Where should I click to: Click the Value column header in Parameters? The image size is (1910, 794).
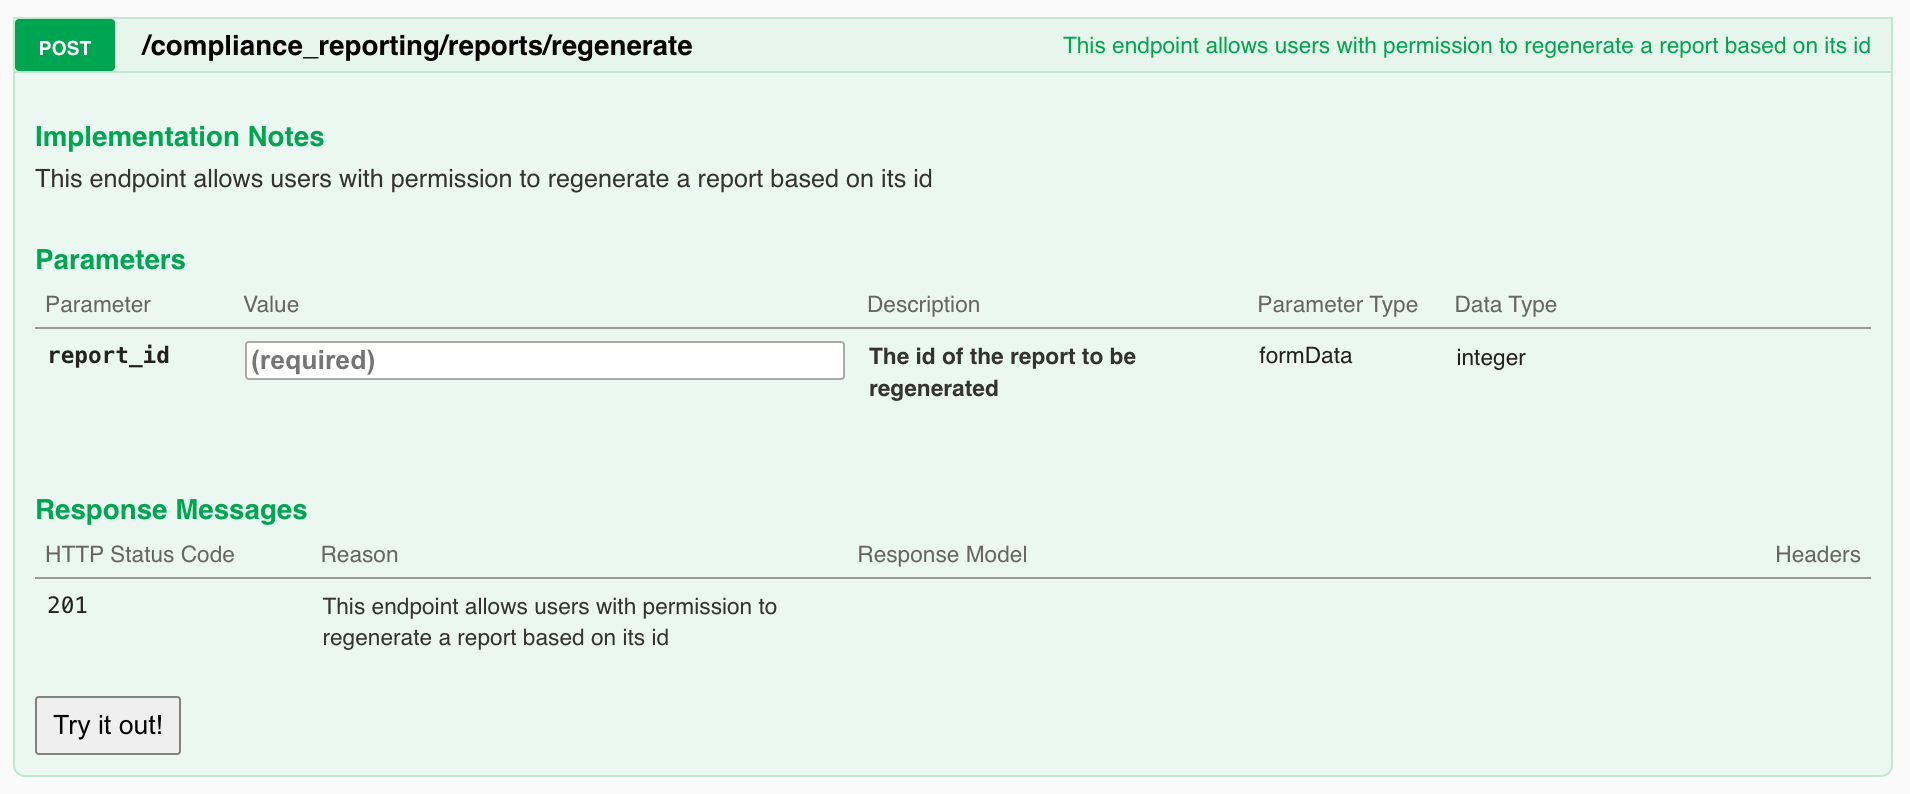coord(270,304)
